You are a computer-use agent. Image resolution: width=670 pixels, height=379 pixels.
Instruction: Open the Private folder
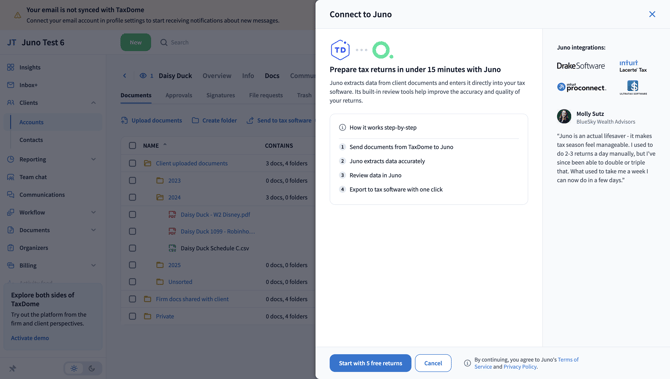165,316
